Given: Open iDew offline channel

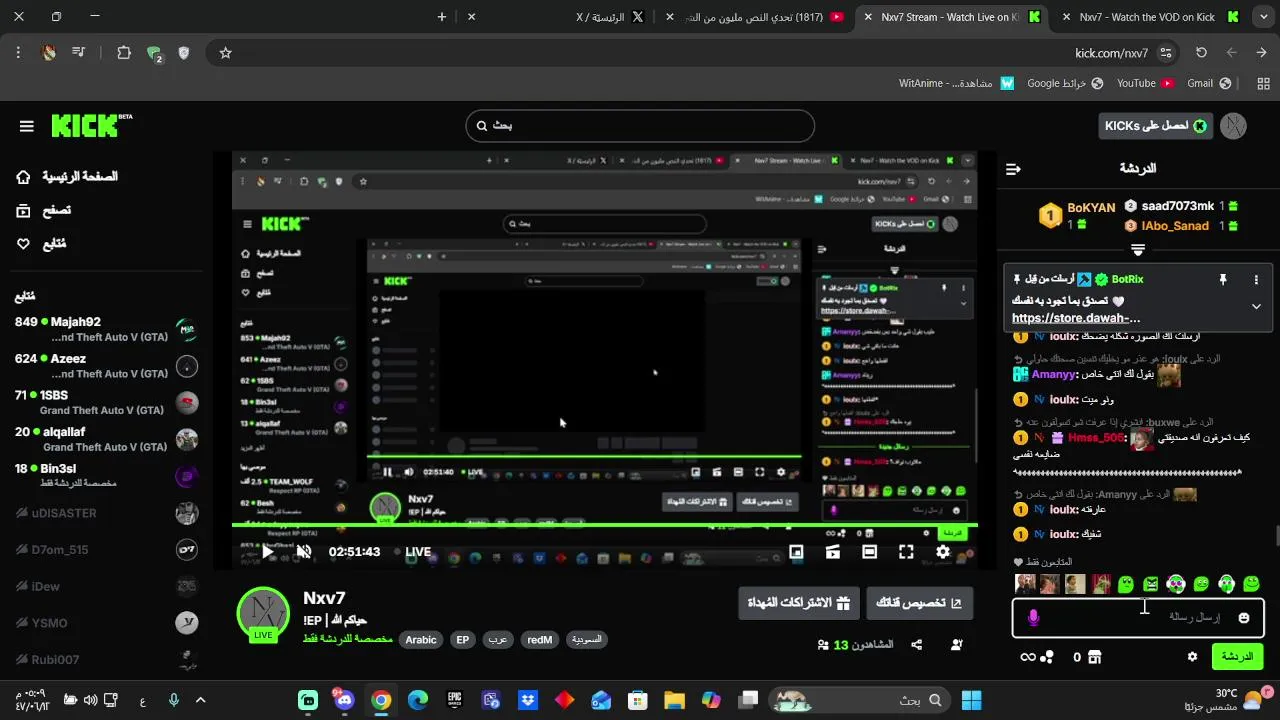Looking at the screenshot, I should pyautogui.click(x=105, y=586).
